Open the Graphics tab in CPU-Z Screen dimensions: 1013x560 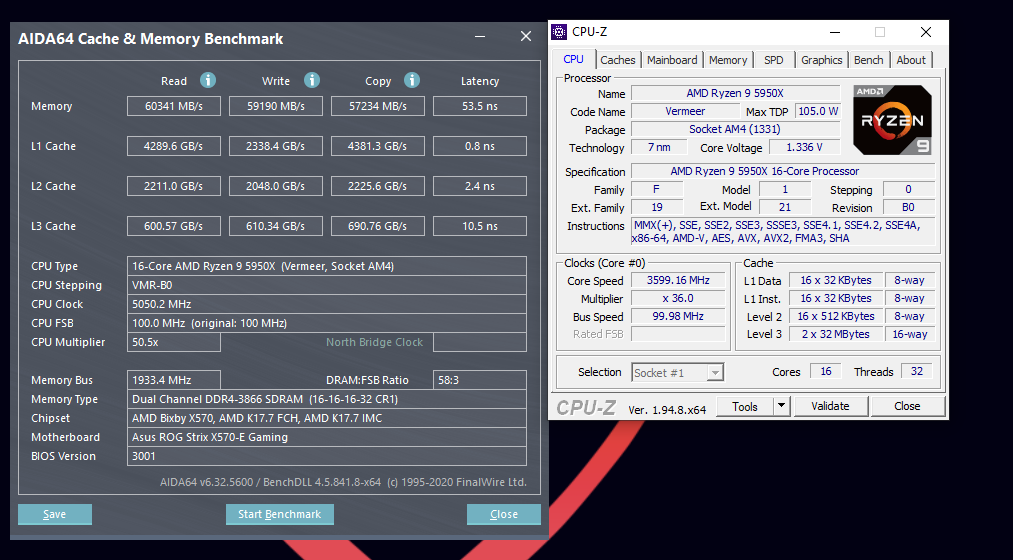click(x=822, y=60)
